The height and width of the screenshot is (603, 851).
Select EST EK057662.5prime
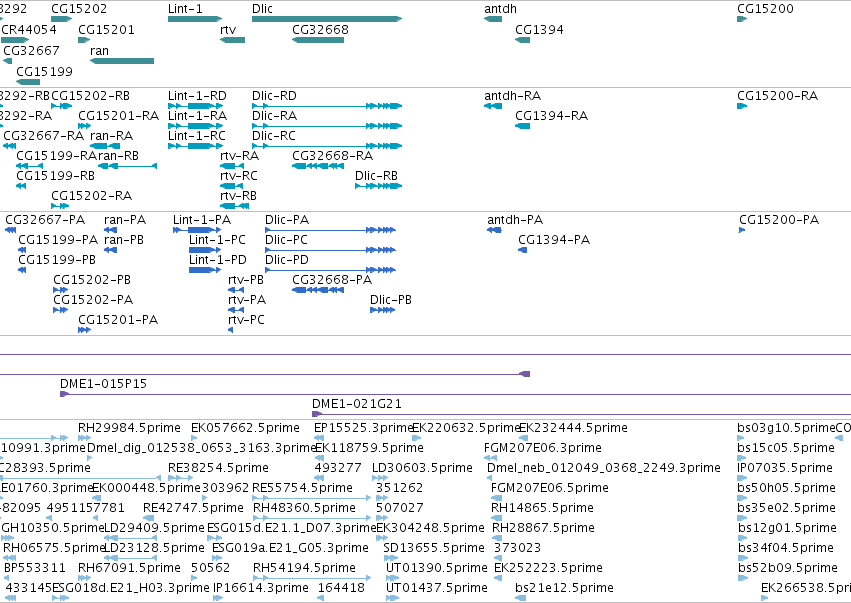coord(245,428)
